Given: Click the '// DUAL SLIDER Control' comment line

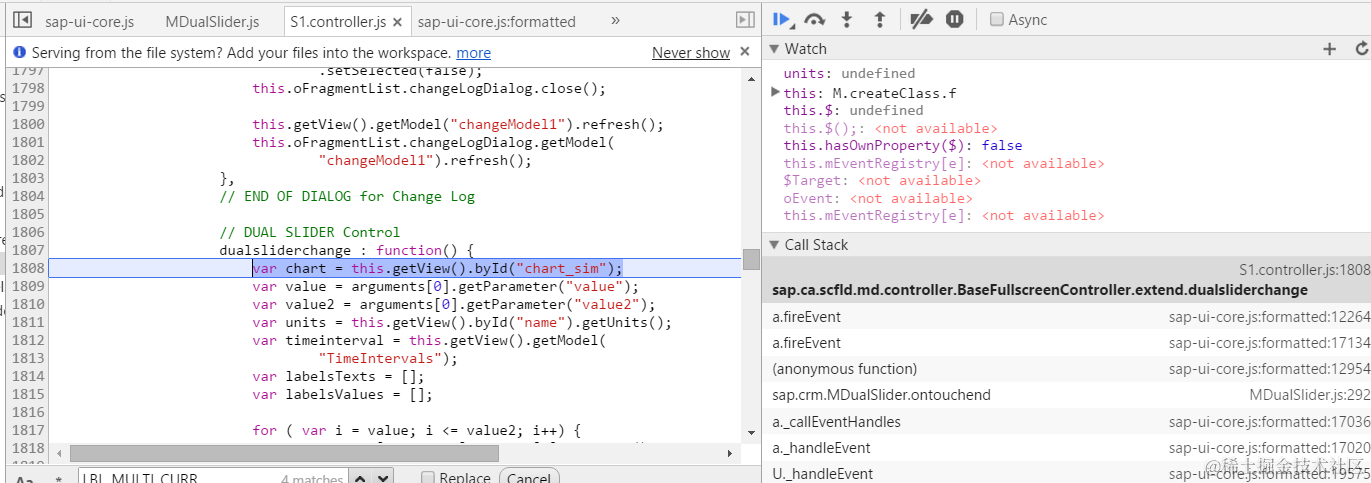Looking at the screenshot, I should coord(309,232).
